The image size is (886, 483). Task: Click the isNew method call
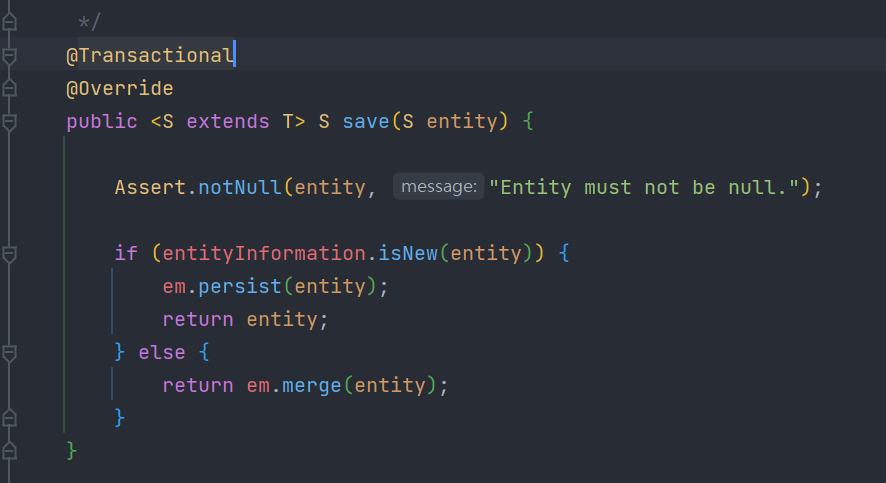click(408, 254)
